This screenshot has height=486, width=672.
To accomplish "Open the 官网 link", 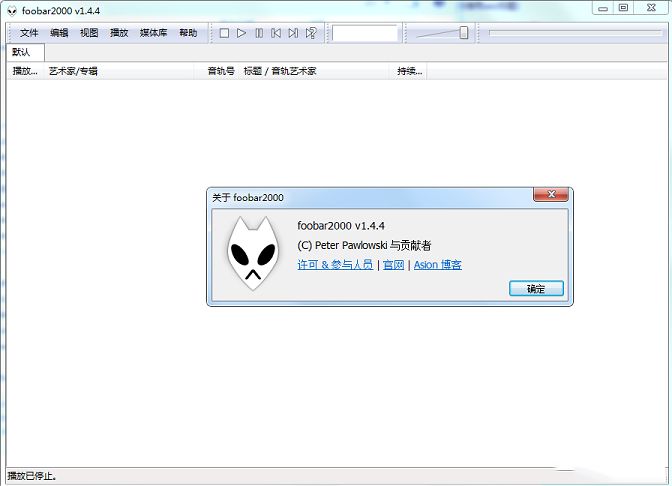I will pyautogui.click(x=393, y=265).
